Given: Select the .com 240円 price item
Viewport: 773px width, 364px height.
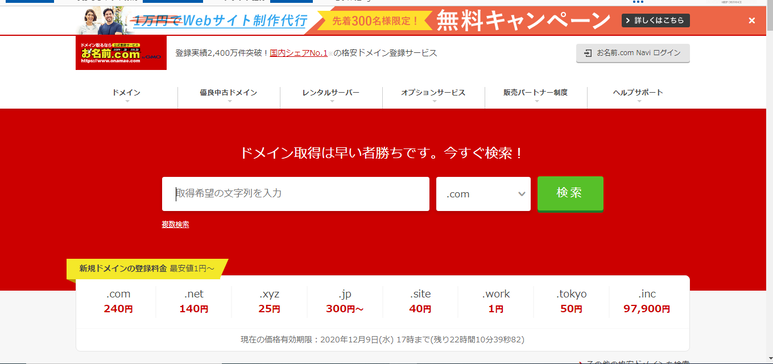Looking at the screenshot, I should [118, 302].
